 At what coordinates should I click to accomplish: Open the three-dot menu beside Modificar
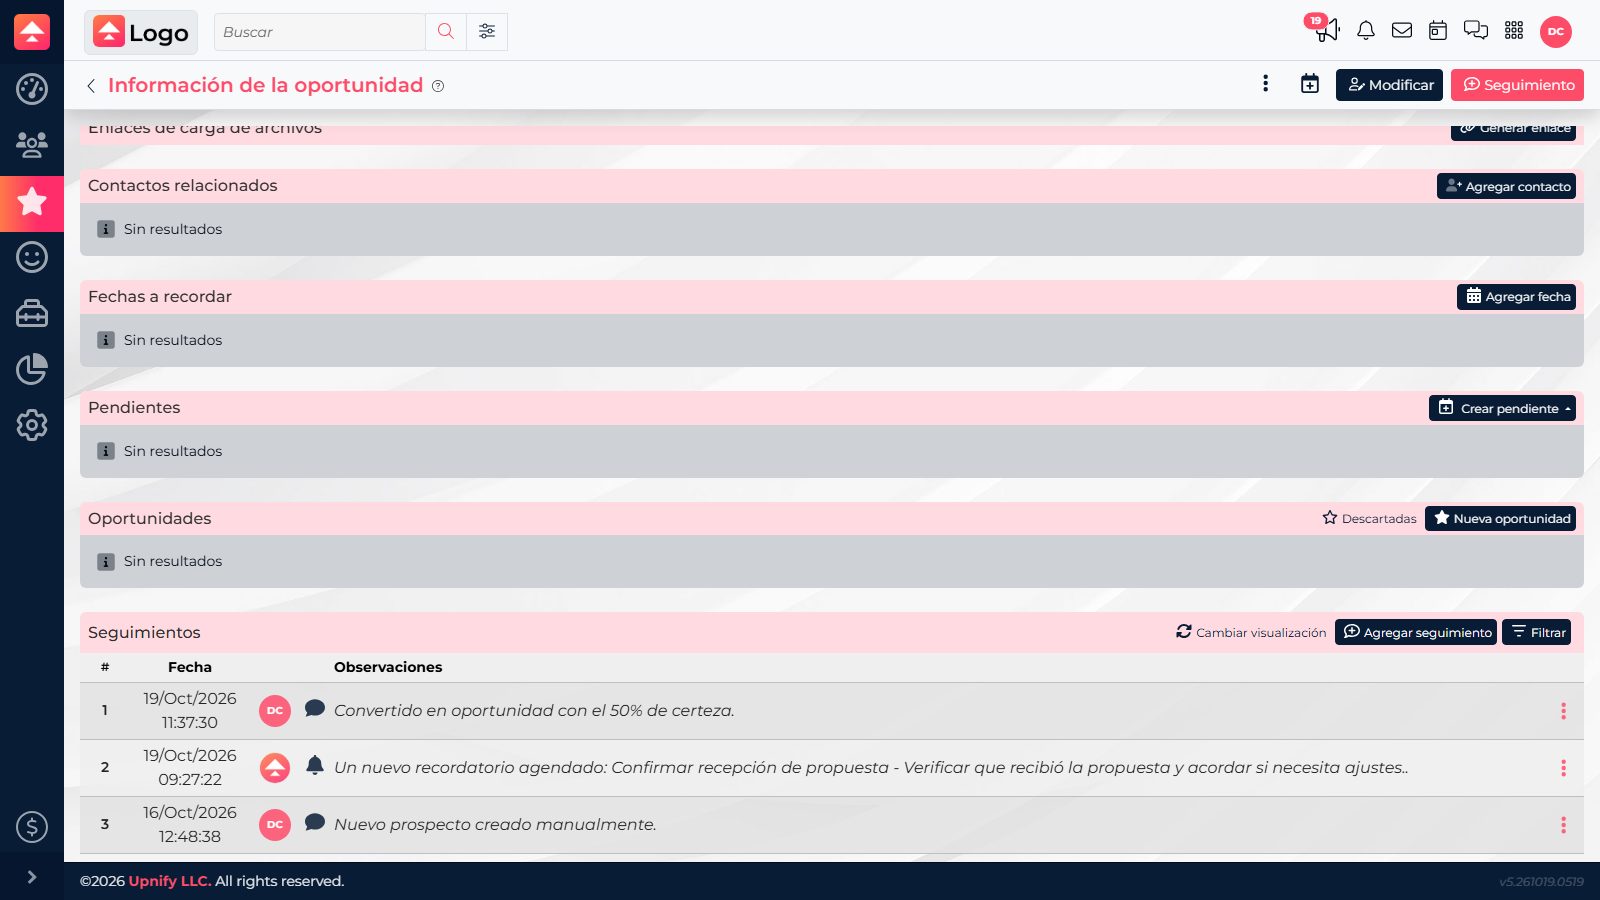click(1266, 84)
